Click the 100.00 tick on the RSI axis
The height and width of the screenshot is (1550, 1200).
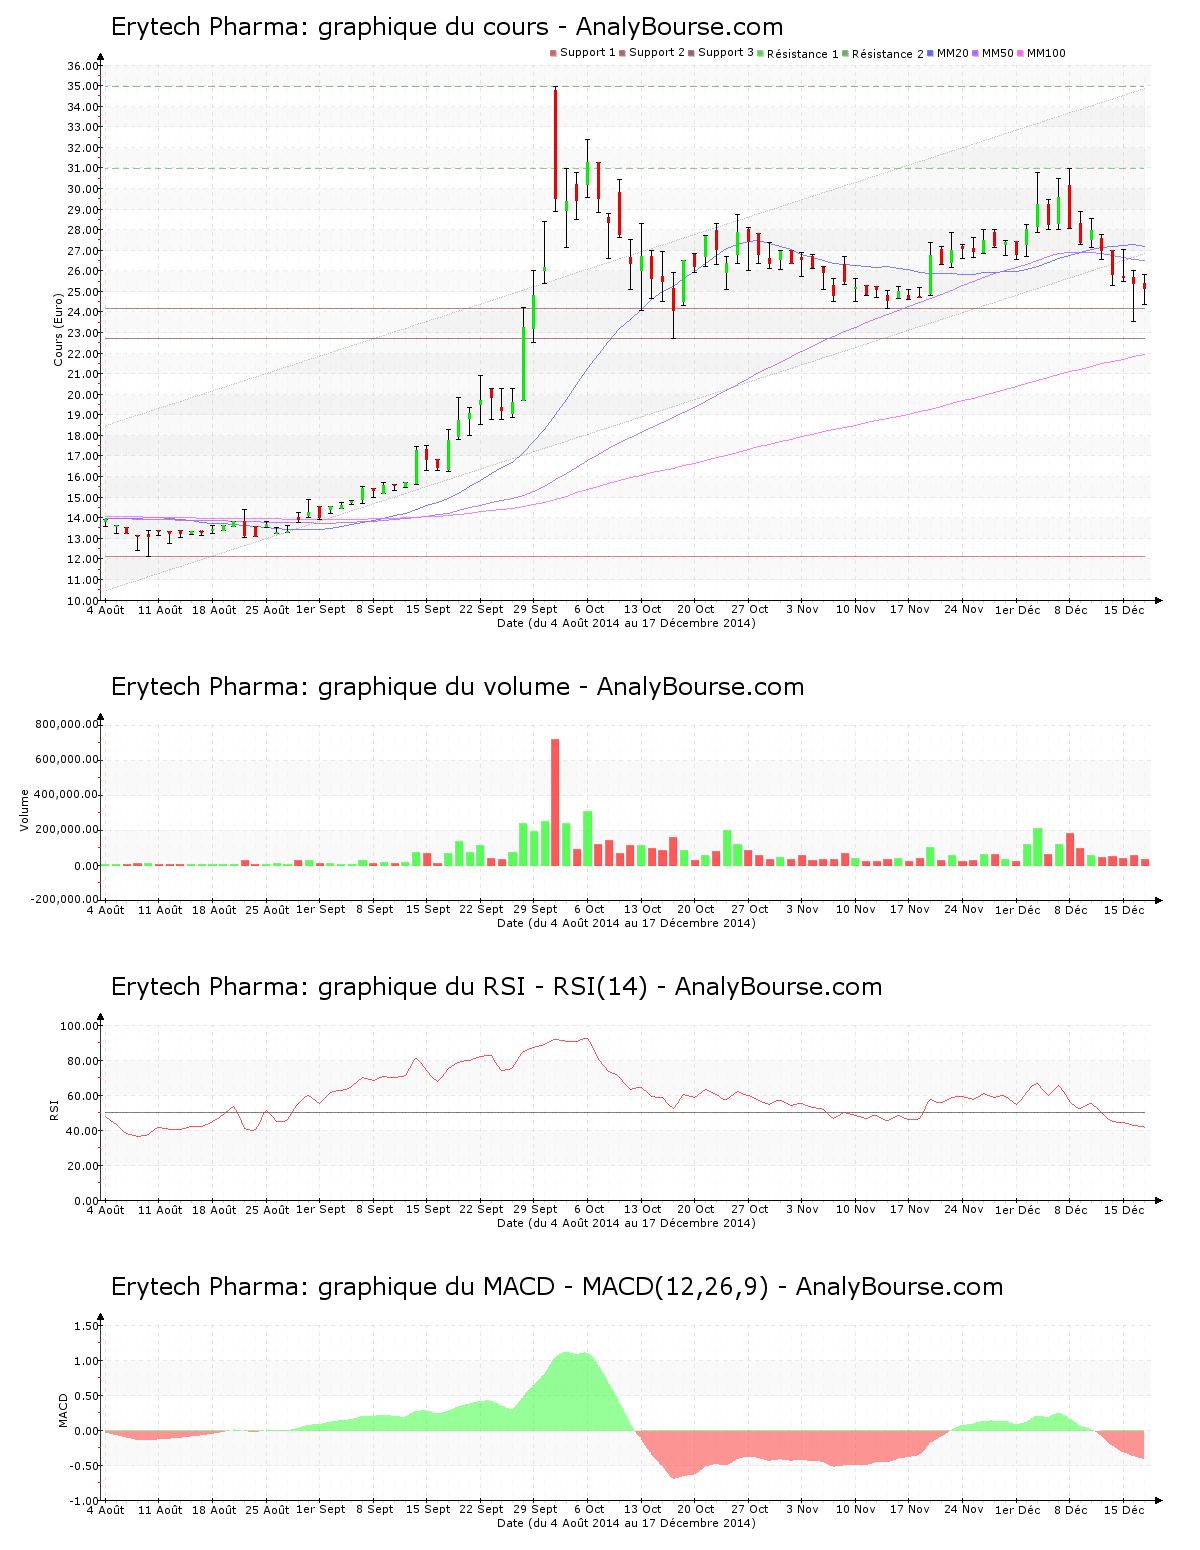point(80,1026)
